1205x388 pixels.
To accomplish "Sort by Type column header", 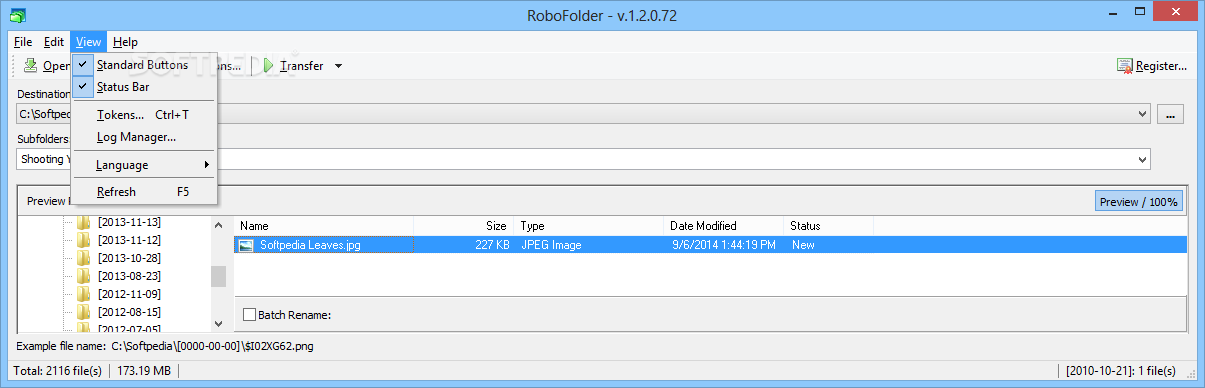I will 589,226.
